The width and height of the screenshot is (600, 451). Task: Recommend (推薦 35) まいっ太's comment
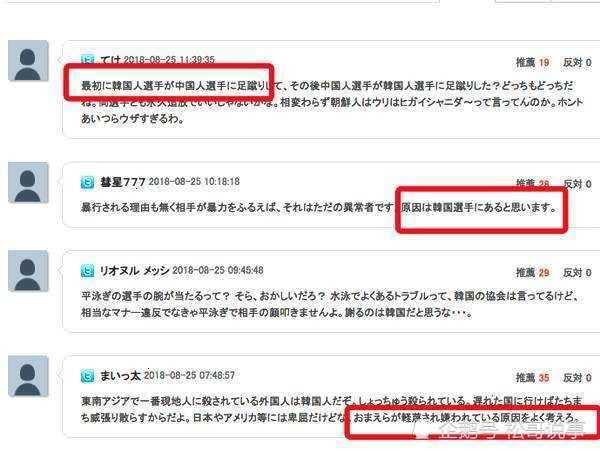point(533,378)
